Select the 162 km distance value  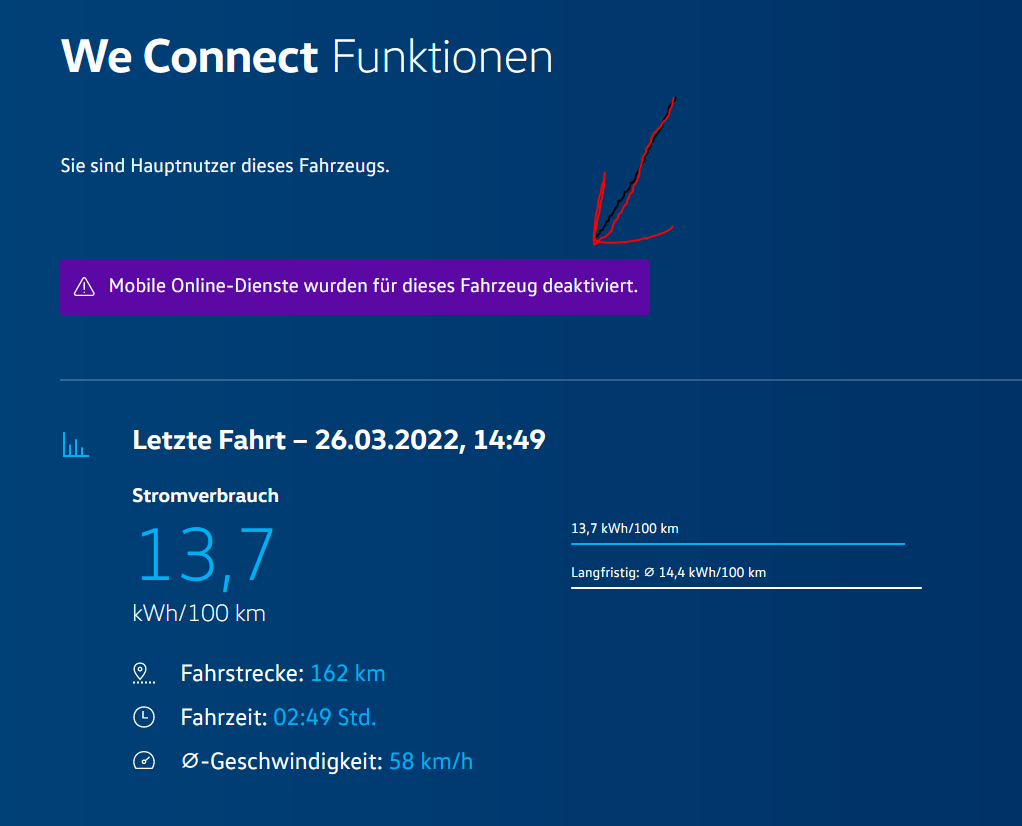pos(348,673)
